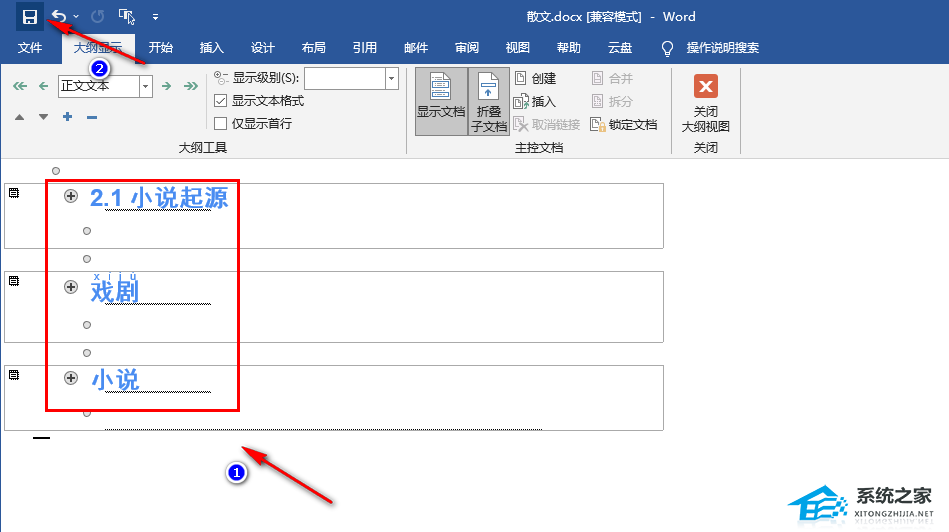
Task: Switch to the 插入 tab
Action: [x=212, y=48]
